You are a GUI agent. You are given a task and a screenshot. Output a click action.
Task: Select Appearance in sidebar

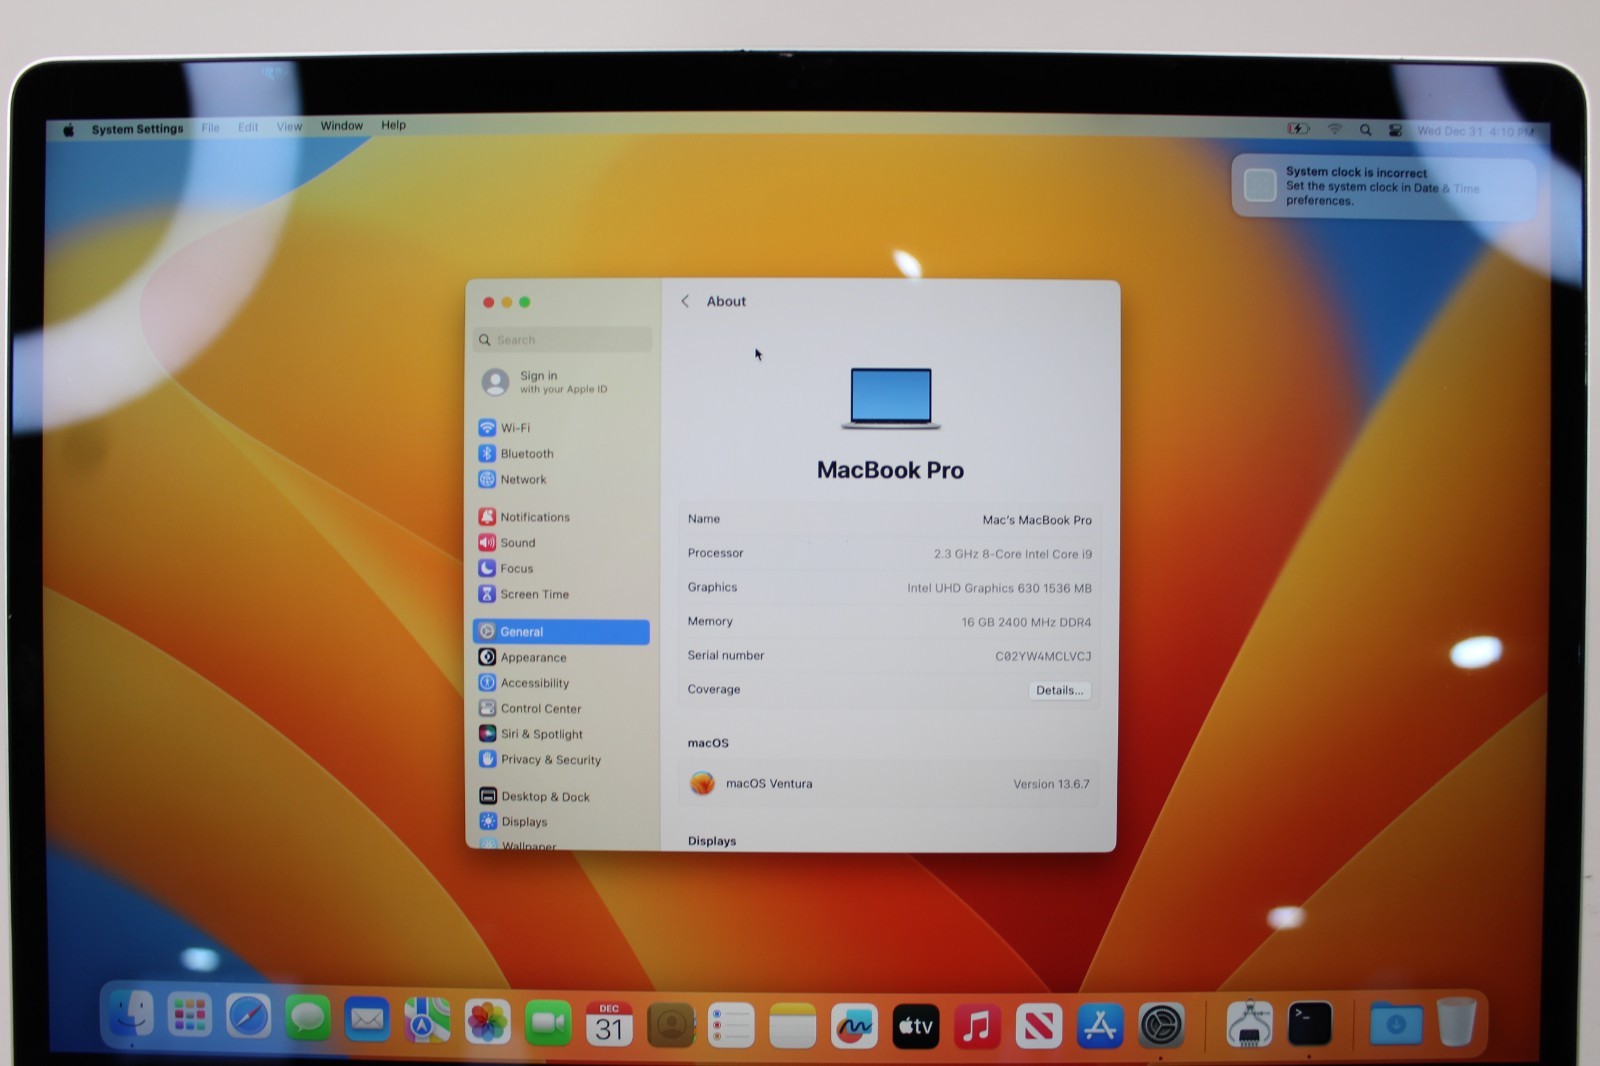pyautogui.click(x=561, y=657)
